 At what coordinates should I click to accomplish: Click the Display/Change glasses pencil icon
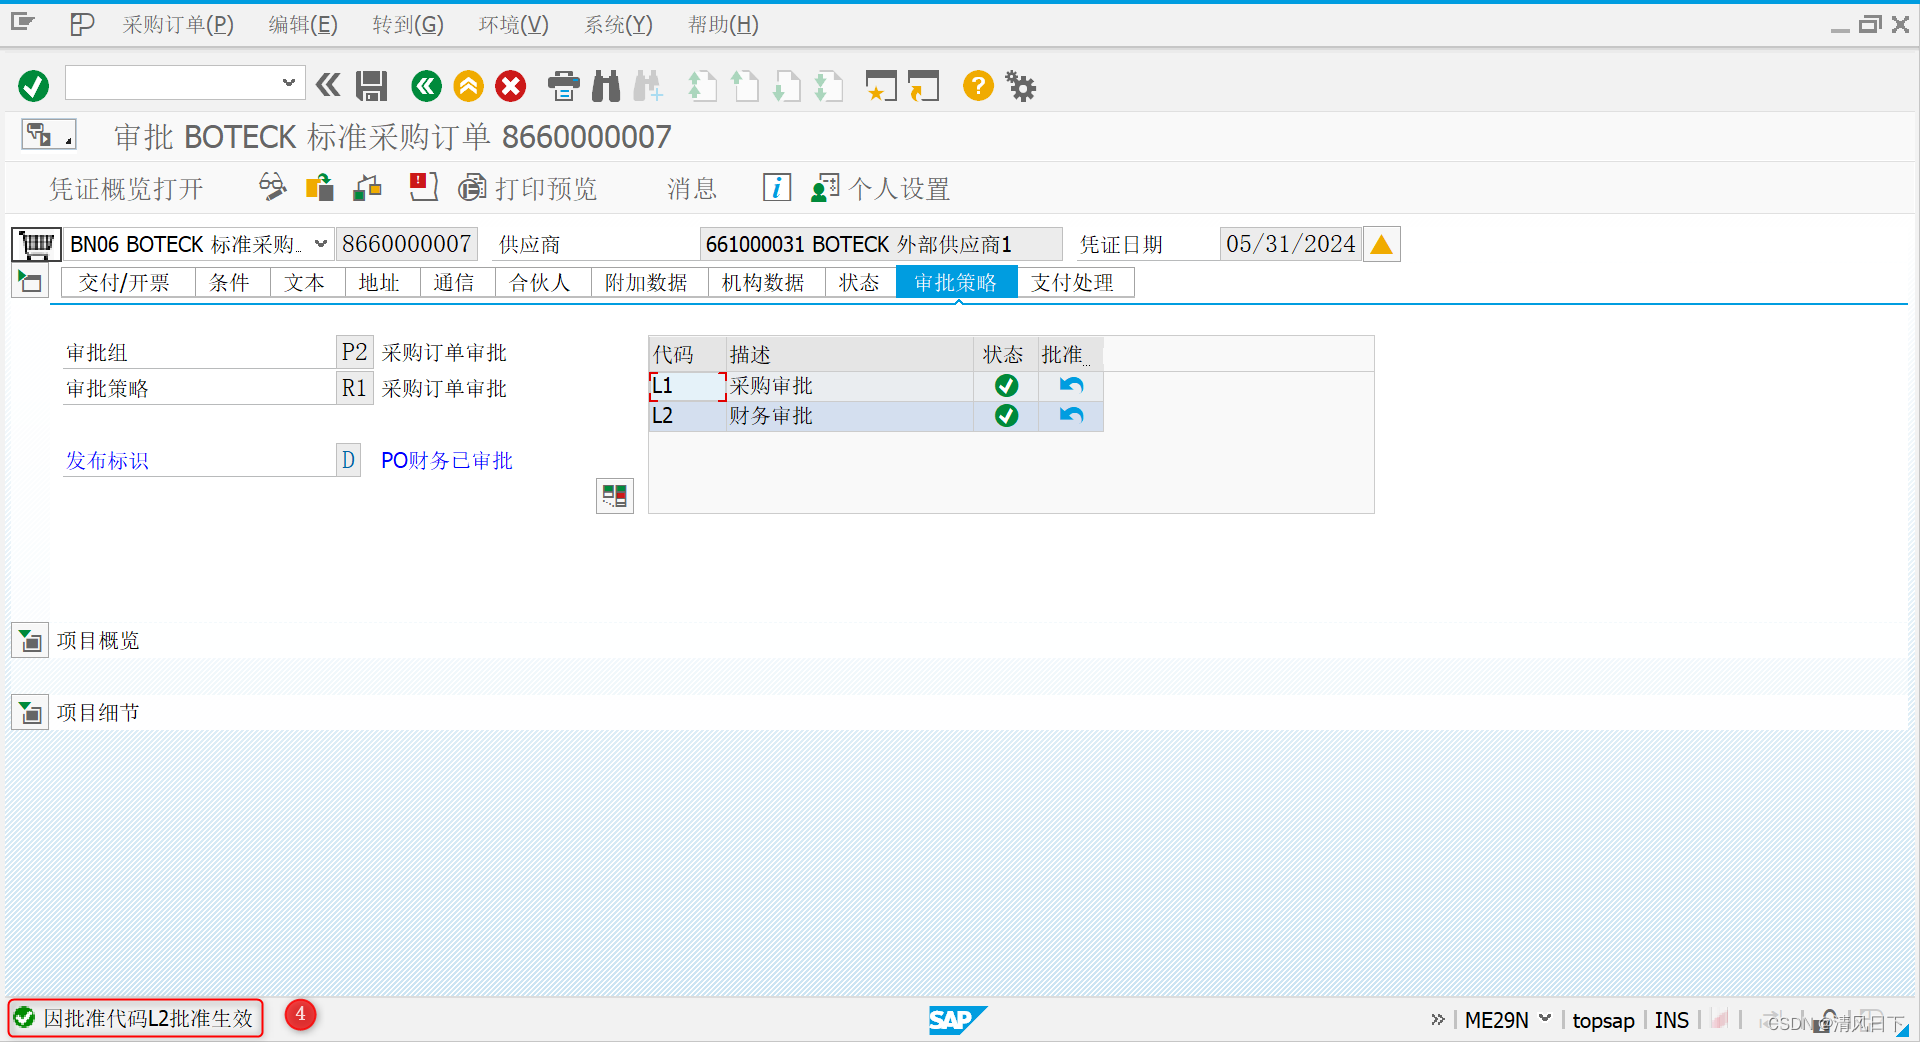(x=272, y=187)
